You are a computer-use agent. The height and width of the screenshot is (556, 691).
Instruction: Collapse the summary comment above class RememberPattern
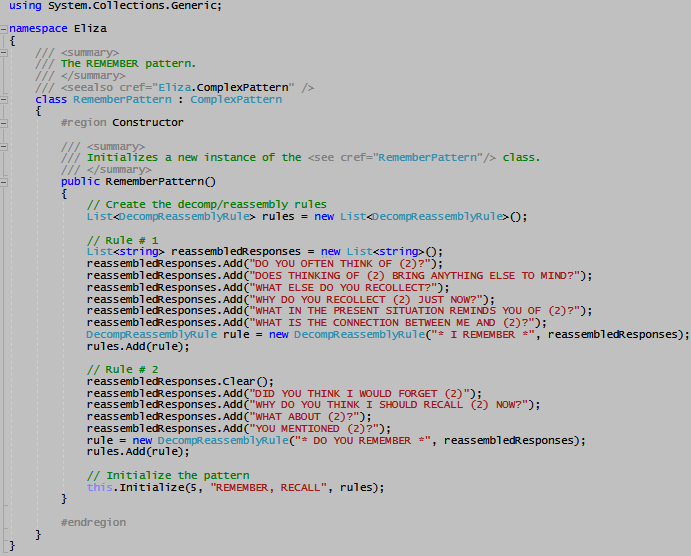click(4, 53)
